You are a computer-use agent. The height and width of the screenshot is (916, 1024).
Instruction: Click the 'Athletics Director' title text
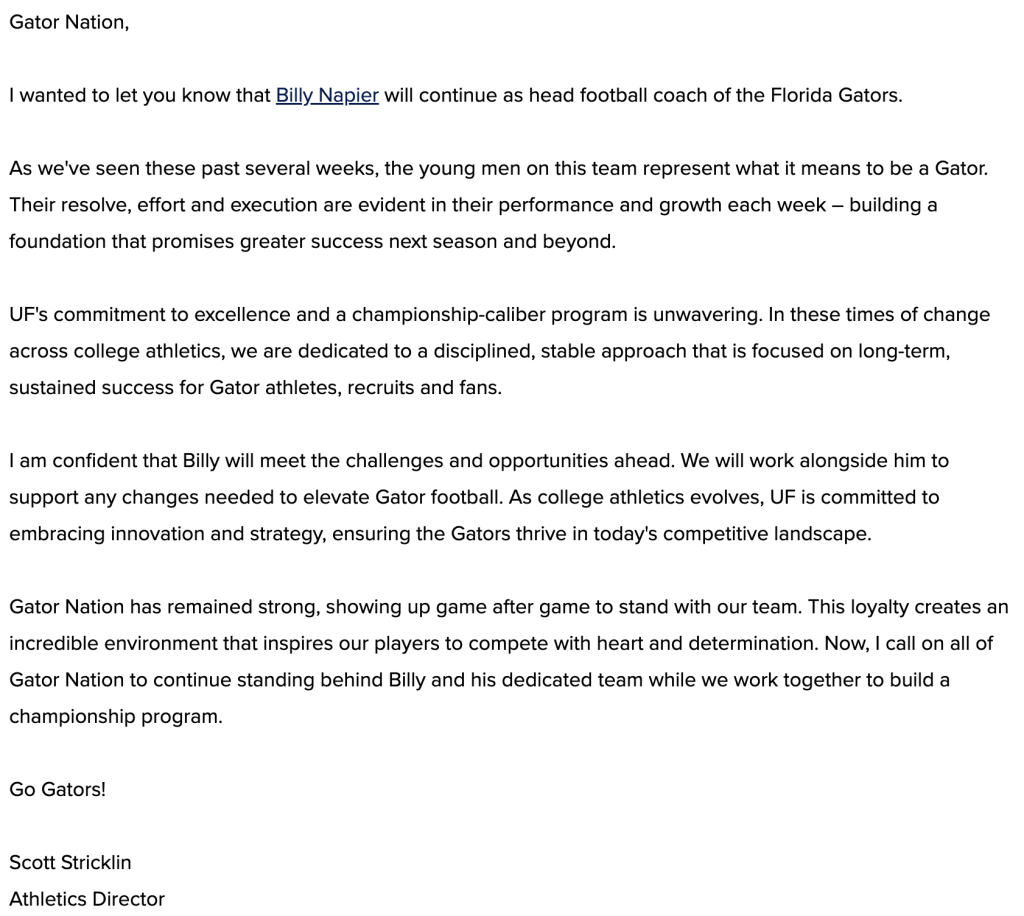tap(87, 899)
